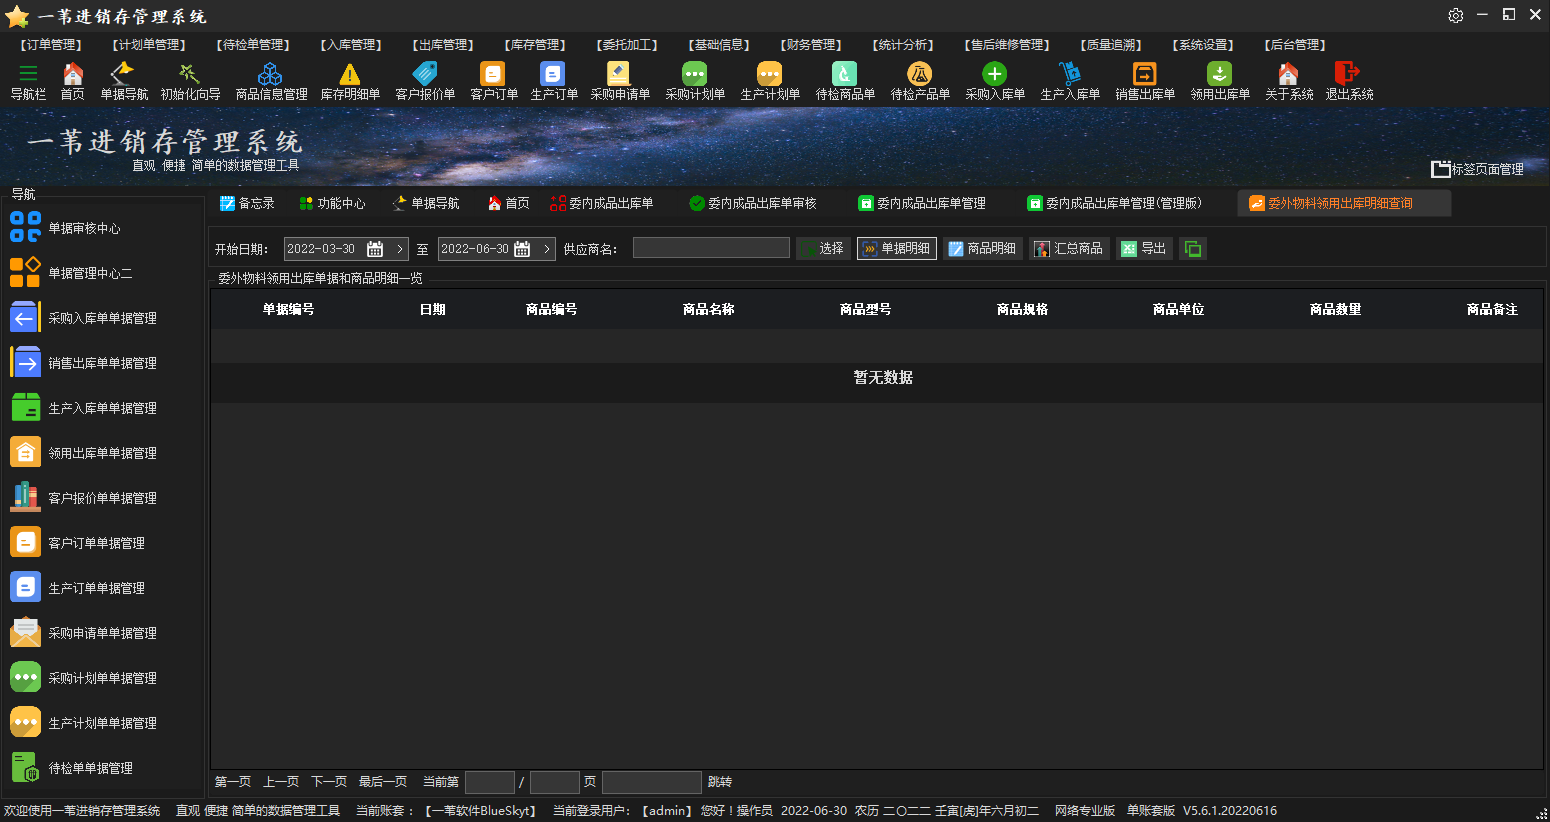Viewport: 1550px width, 822px height.
Task: Open 生产计划单 toolbar icon
Action: (770, 80)
